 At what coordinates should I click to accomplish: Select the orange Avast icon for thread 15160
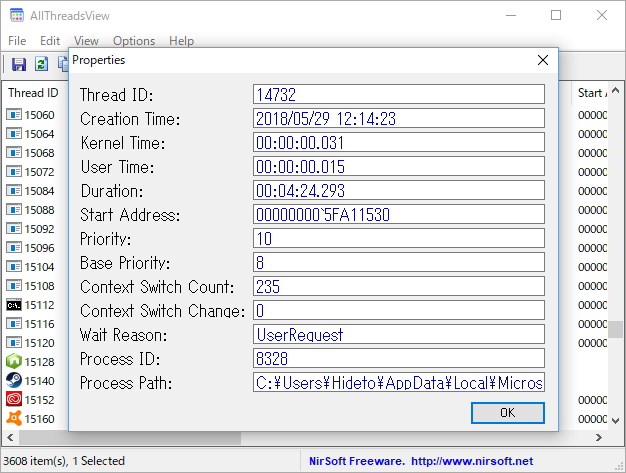tap(14, 419)
